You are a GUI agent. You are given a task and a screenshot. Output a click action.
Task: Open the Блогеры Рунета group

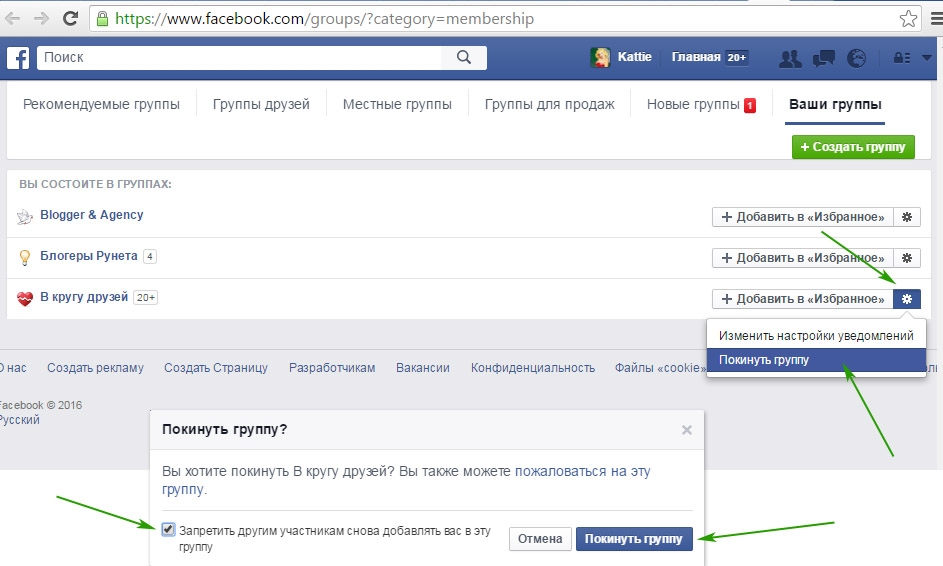(88, 256)
